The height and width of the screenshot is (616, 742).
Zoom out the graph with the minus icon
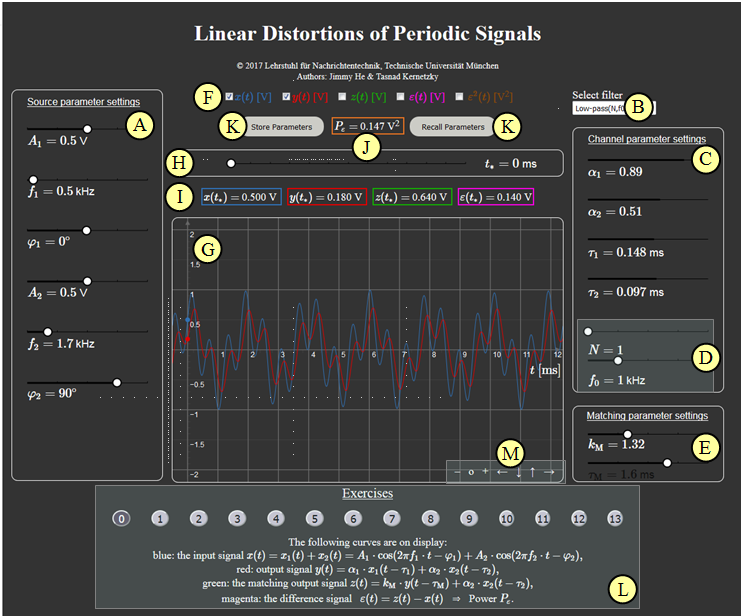pyautogui.click(x=456, y=471)
